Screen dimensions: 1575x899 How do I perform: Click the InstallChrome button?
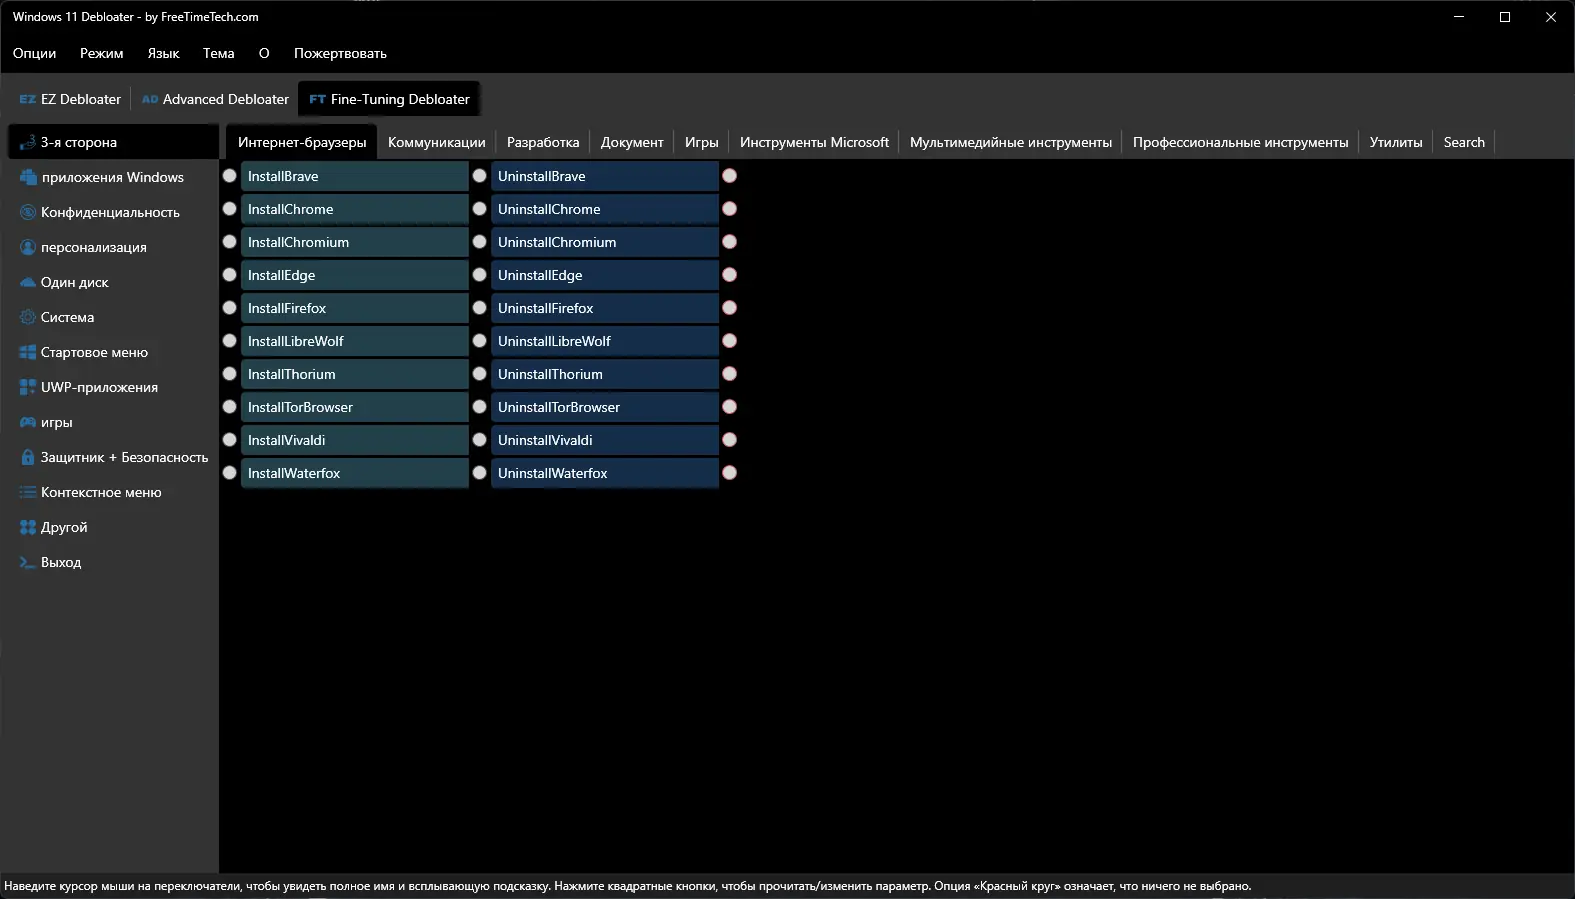[355, 209]
